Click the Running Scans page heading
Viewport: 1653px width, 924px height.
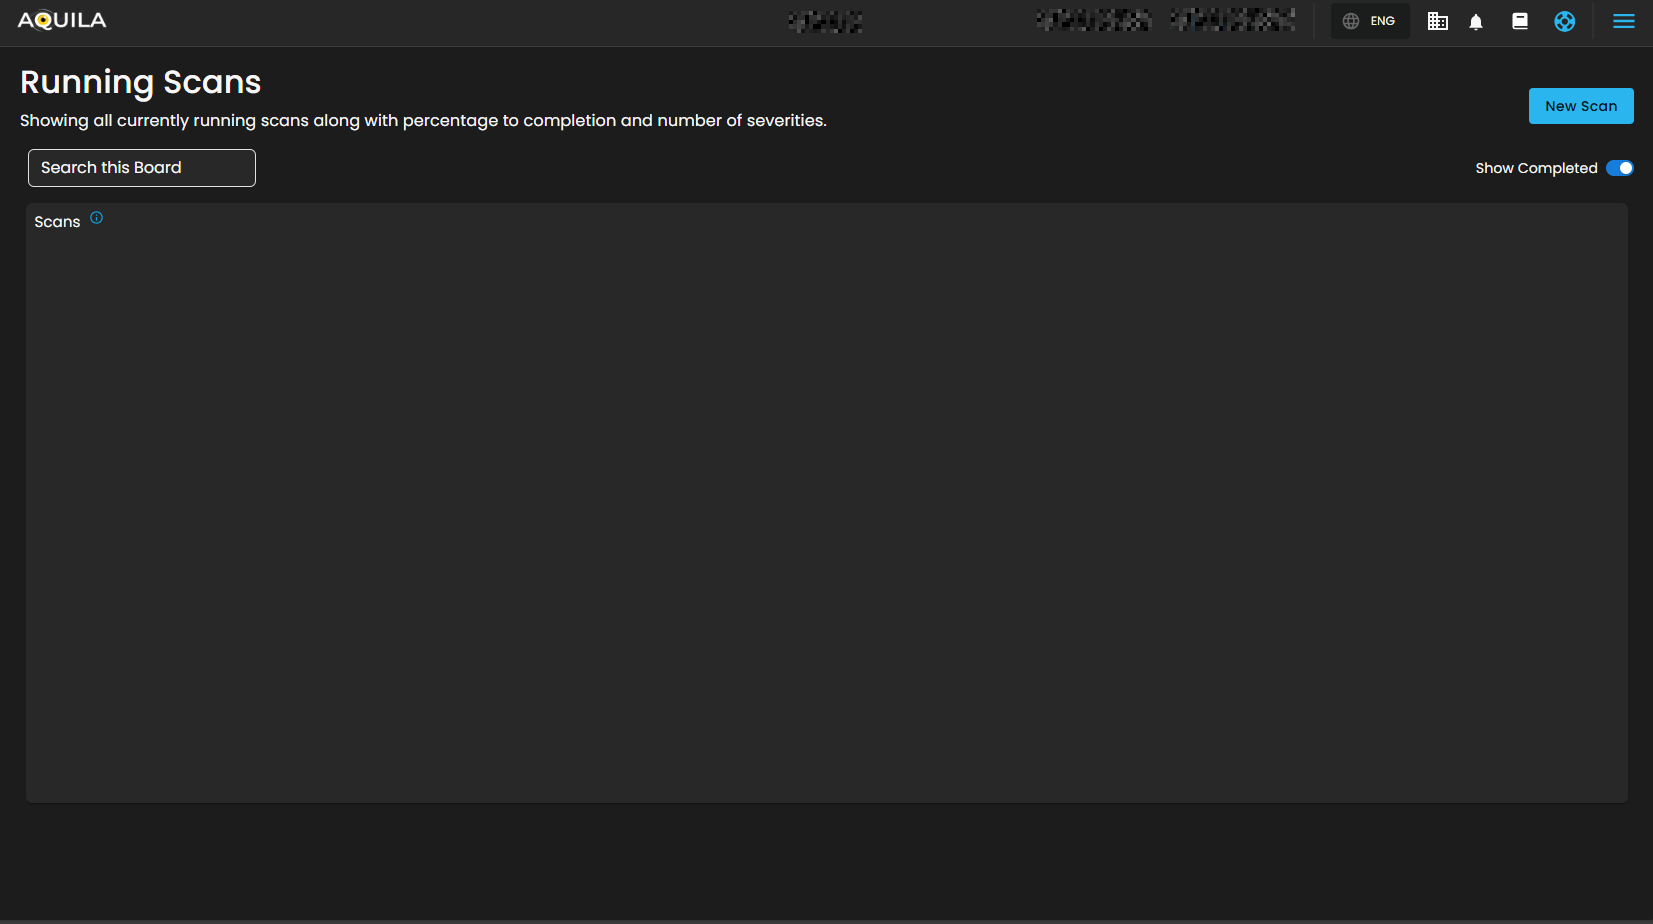coord(141,82)
